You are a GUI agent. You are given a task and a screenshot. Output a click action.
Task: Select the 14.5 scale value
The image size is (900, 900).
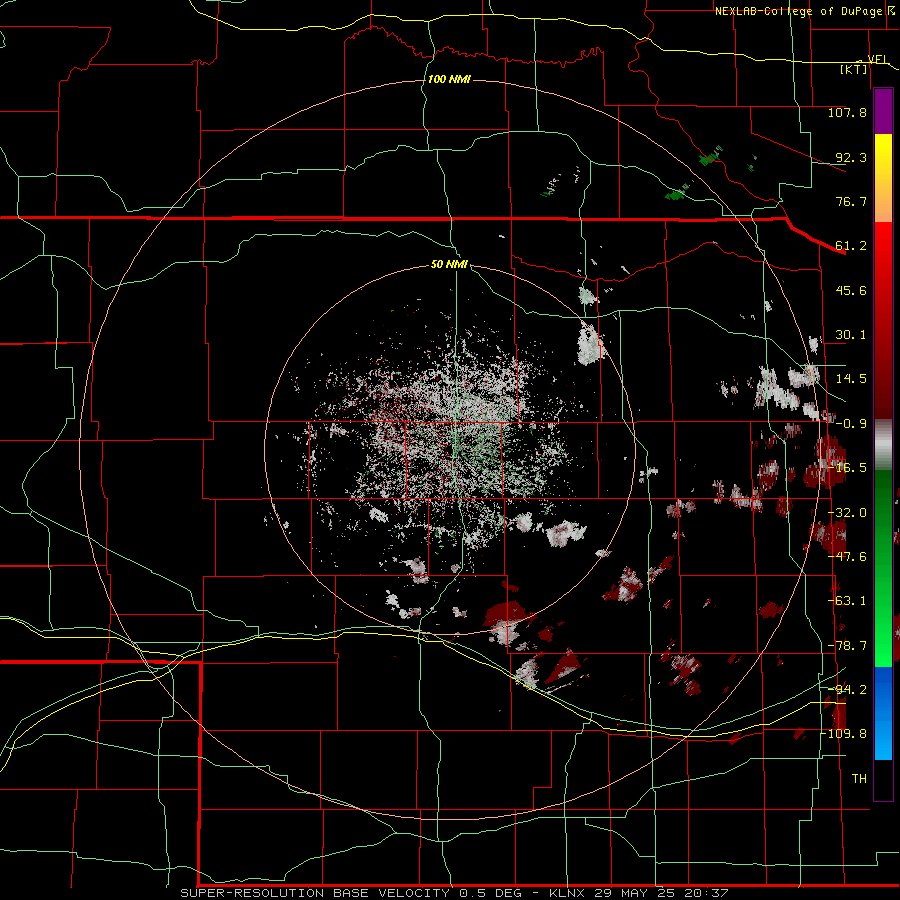[x=851, y=379]
